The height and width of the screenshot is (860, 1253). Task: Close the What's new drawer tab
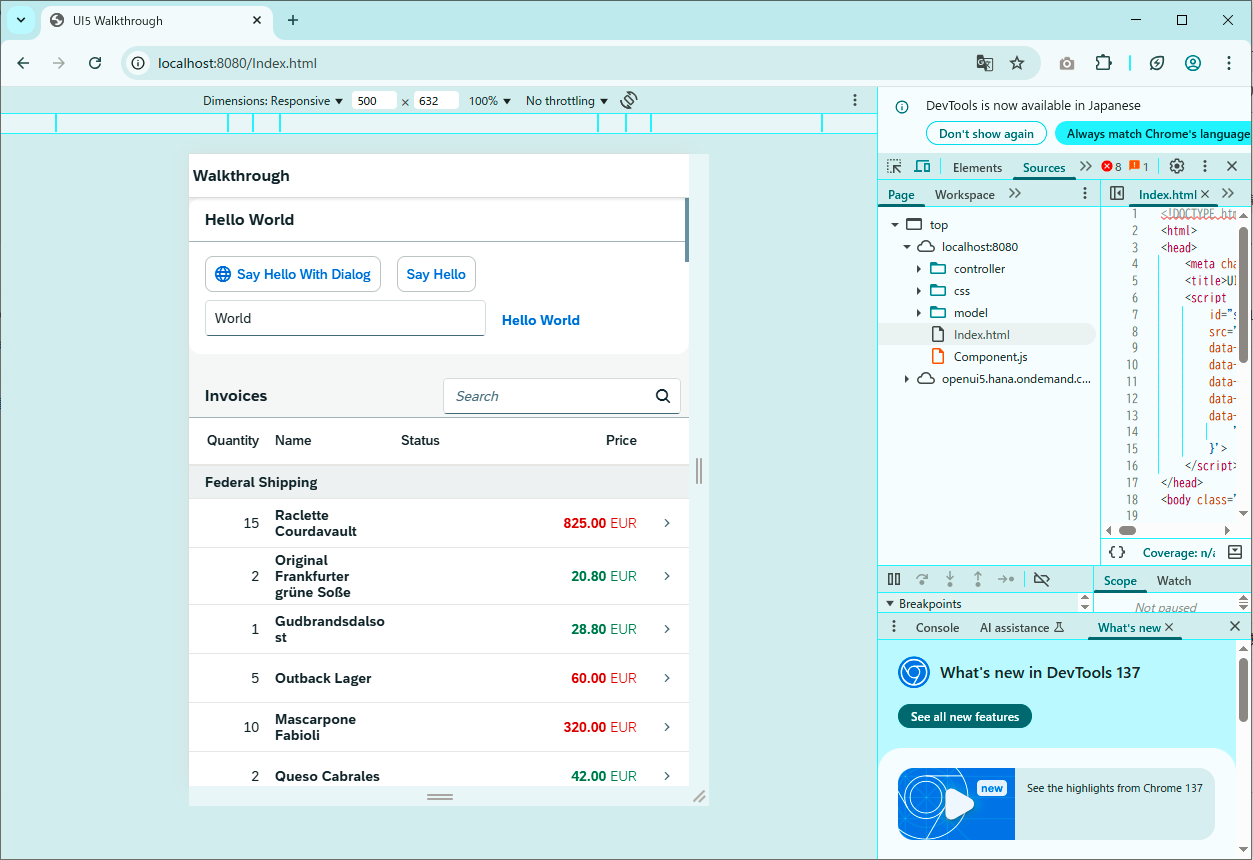[1169, 627]
